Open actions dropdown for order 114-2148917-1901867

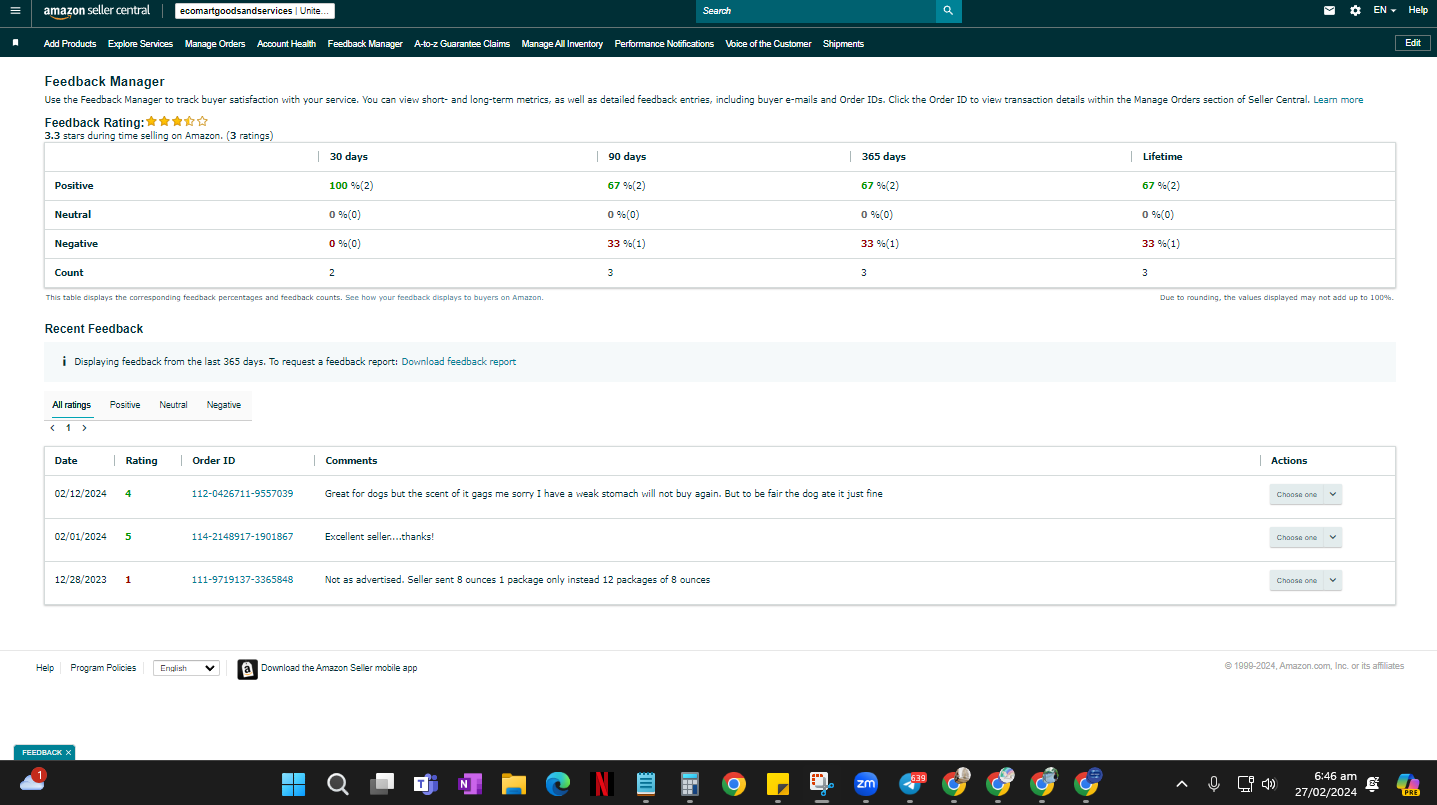[x=1306, y=537]
